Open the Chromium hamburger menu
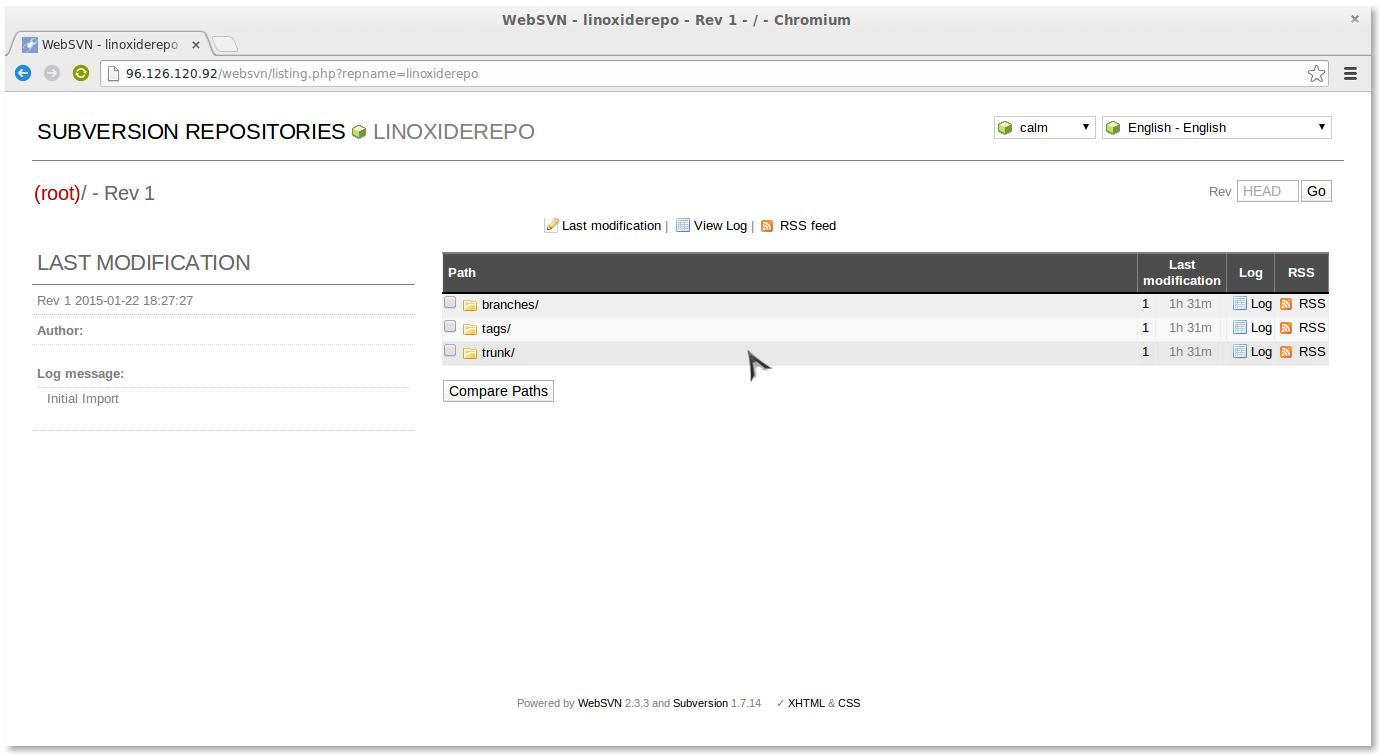 1350,73
